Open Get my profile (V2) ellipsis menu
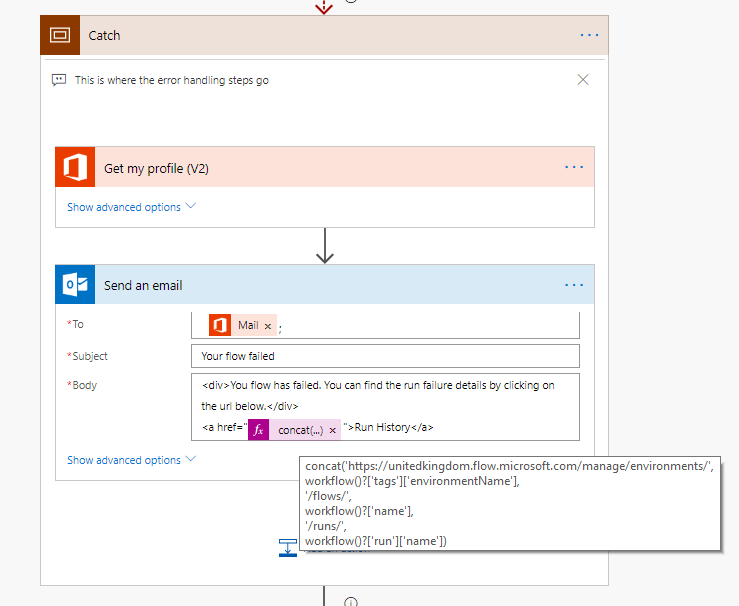 [x=574, y=167]
